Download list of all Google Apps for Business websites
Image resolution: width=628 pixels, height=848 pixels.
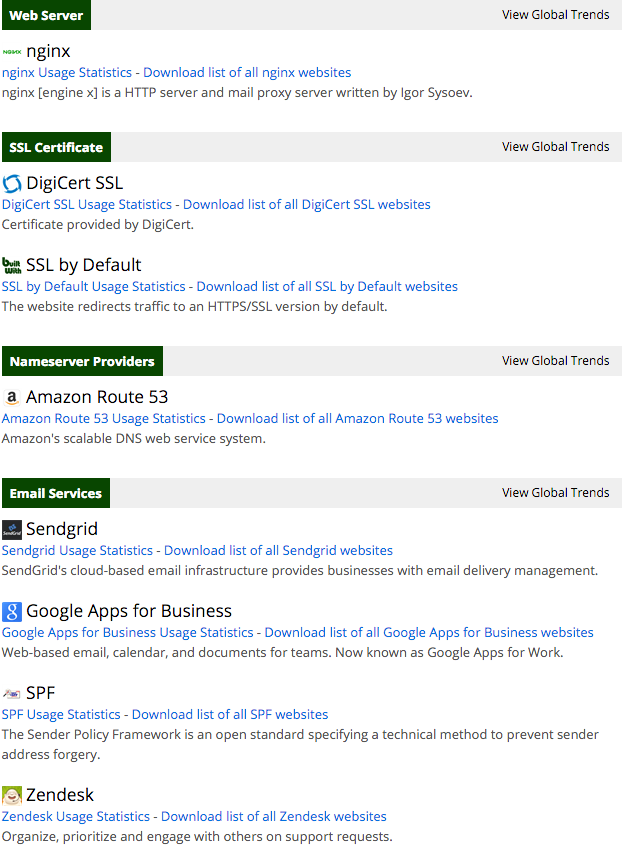tap(429, 633)
